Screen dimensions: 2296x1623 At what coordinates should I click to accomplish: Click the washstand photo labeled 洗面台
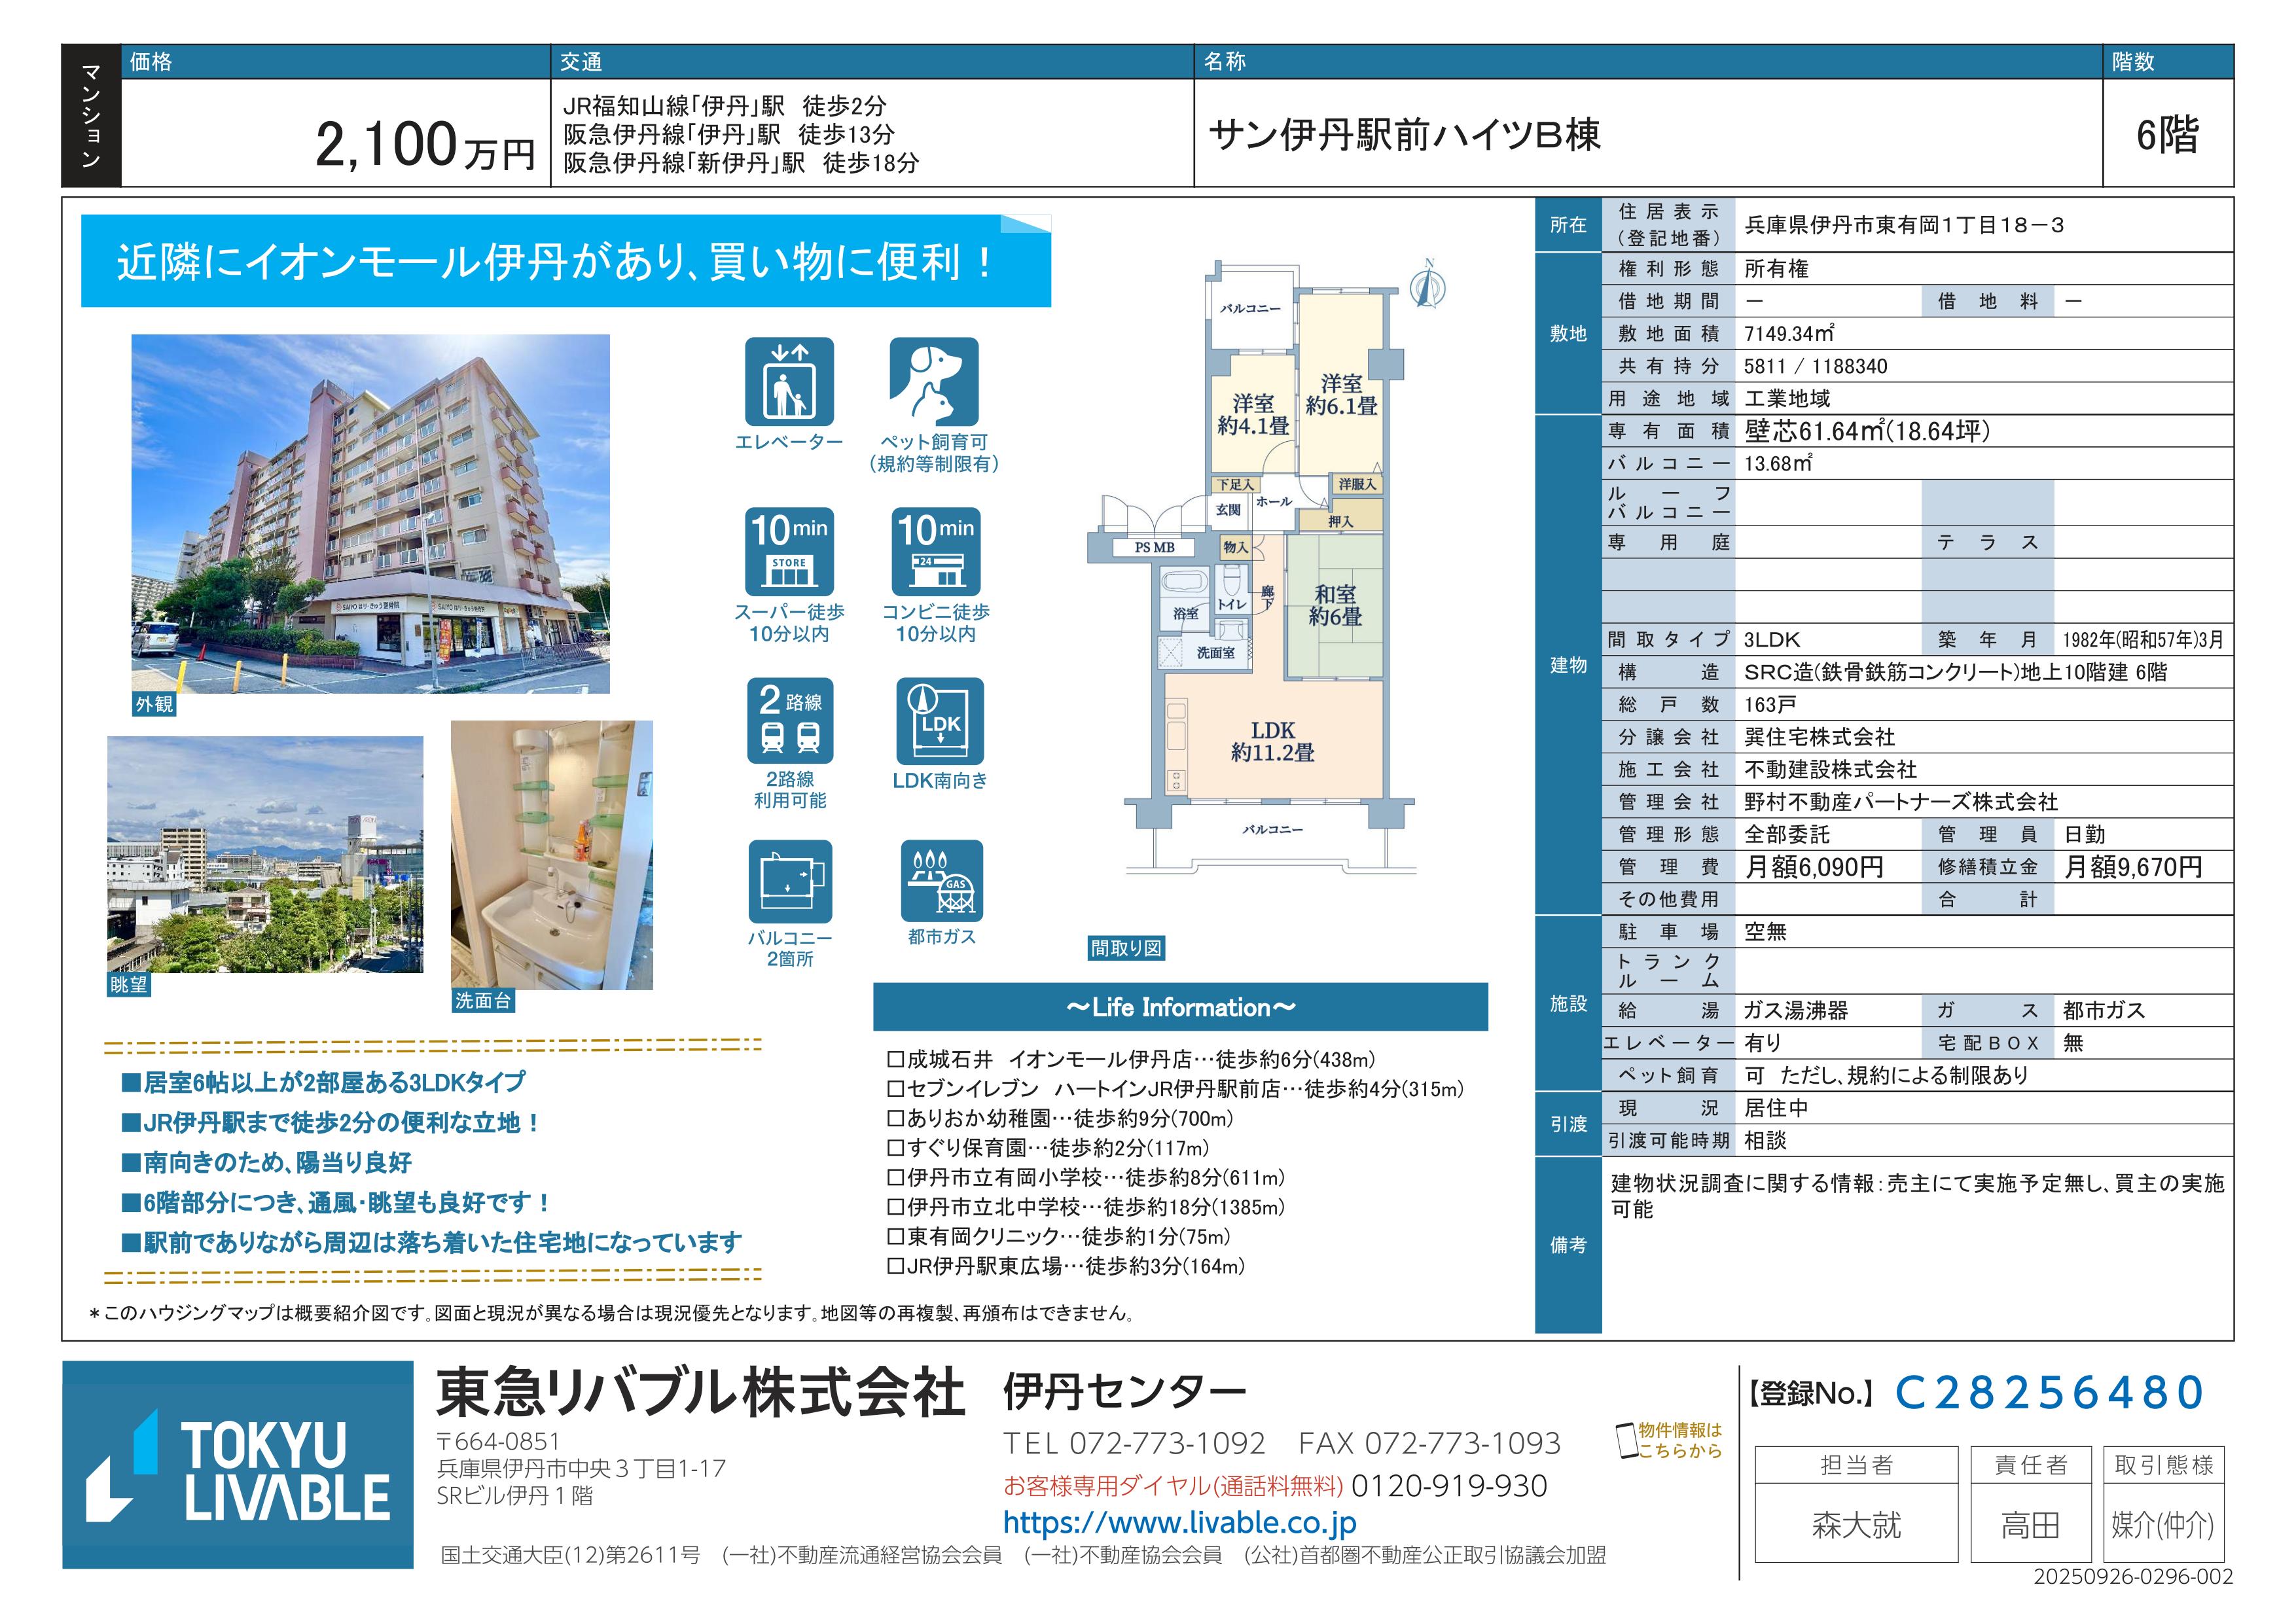552,855
